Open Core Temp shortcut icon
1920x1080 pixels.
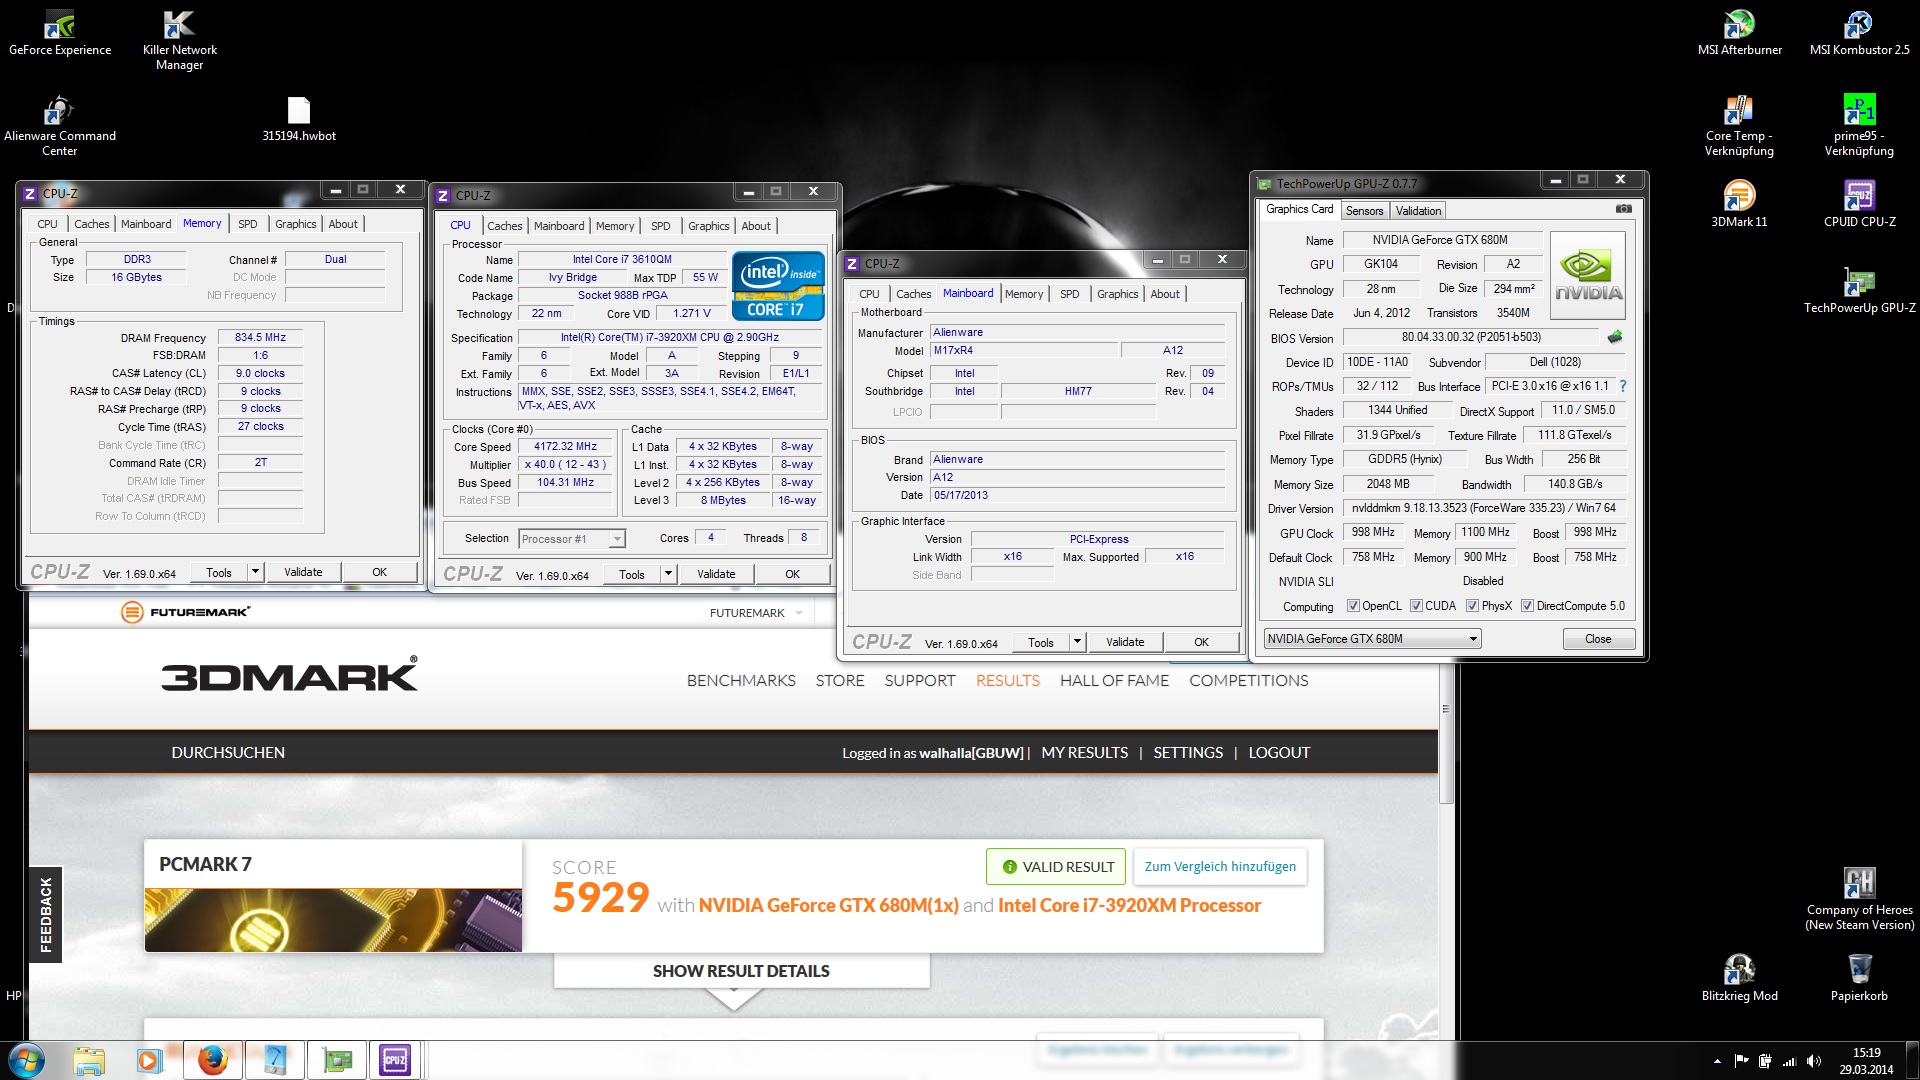pos(1739,126)
